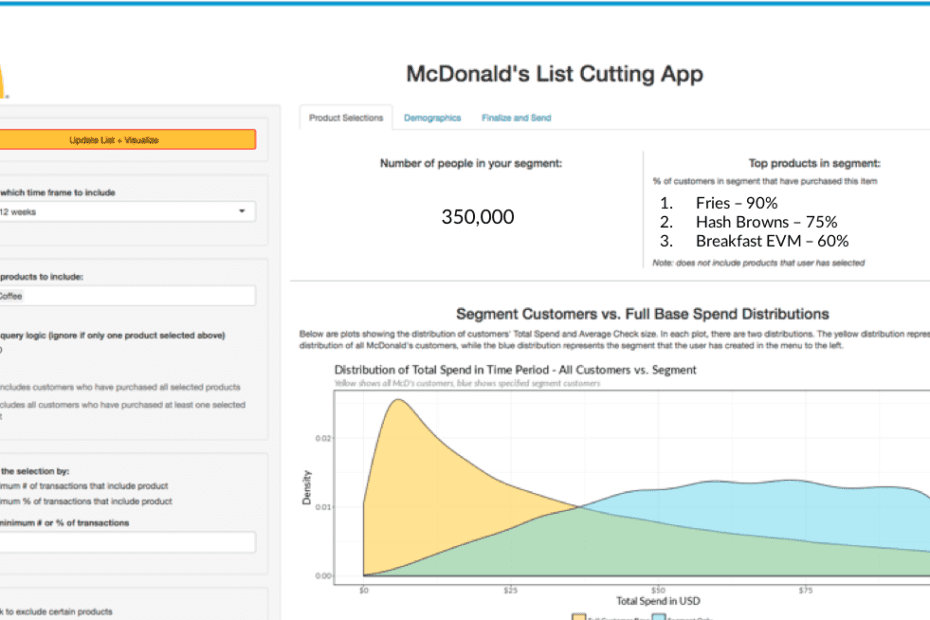Image resolution: width=930 pixels, height=620 pixels.
Task: Click the $25 x-axis tick label
Action: click(510, 590)
